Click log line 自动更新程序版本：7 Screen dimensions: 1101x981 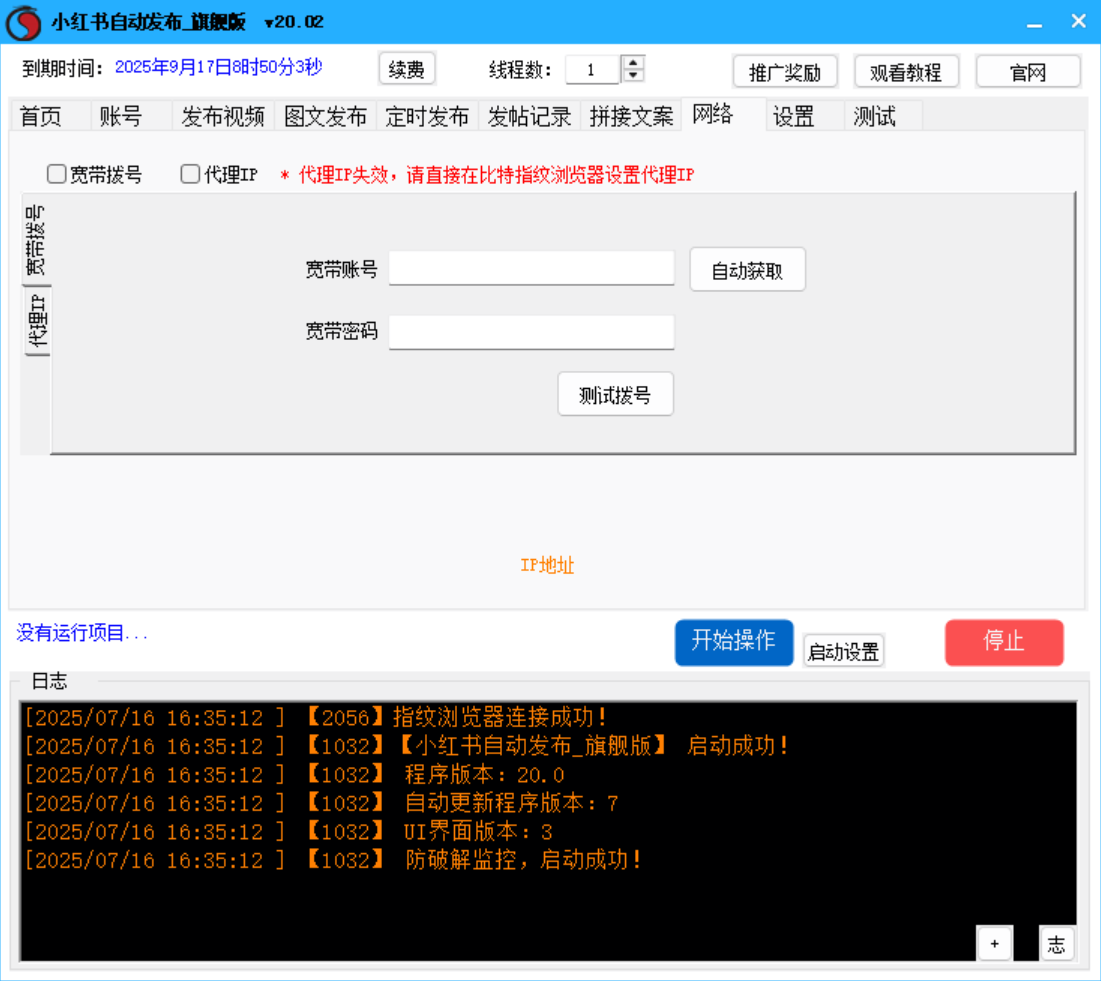pyautogui.click(x=322, y=803)
